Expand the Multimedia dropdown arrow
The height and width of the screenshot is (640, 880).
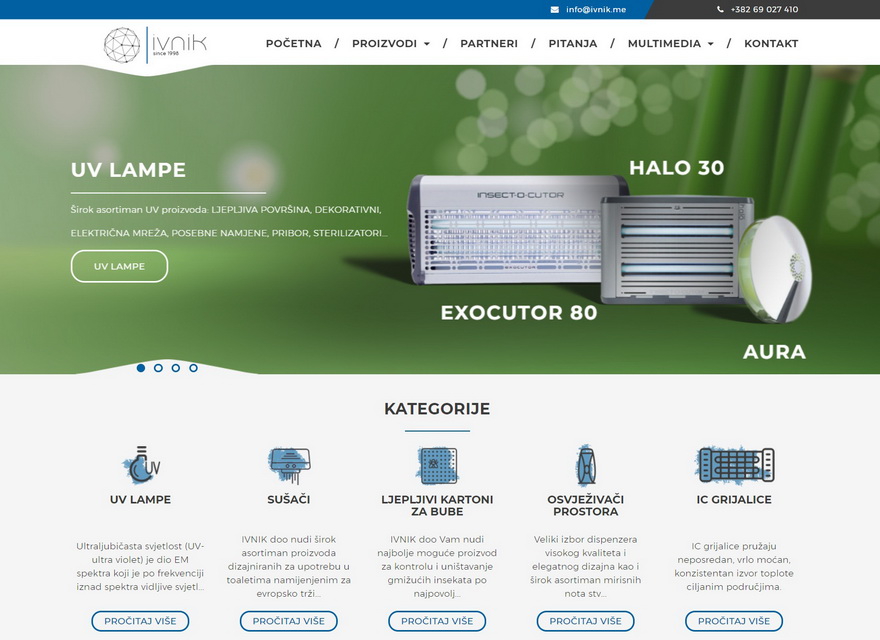(711, 44)
